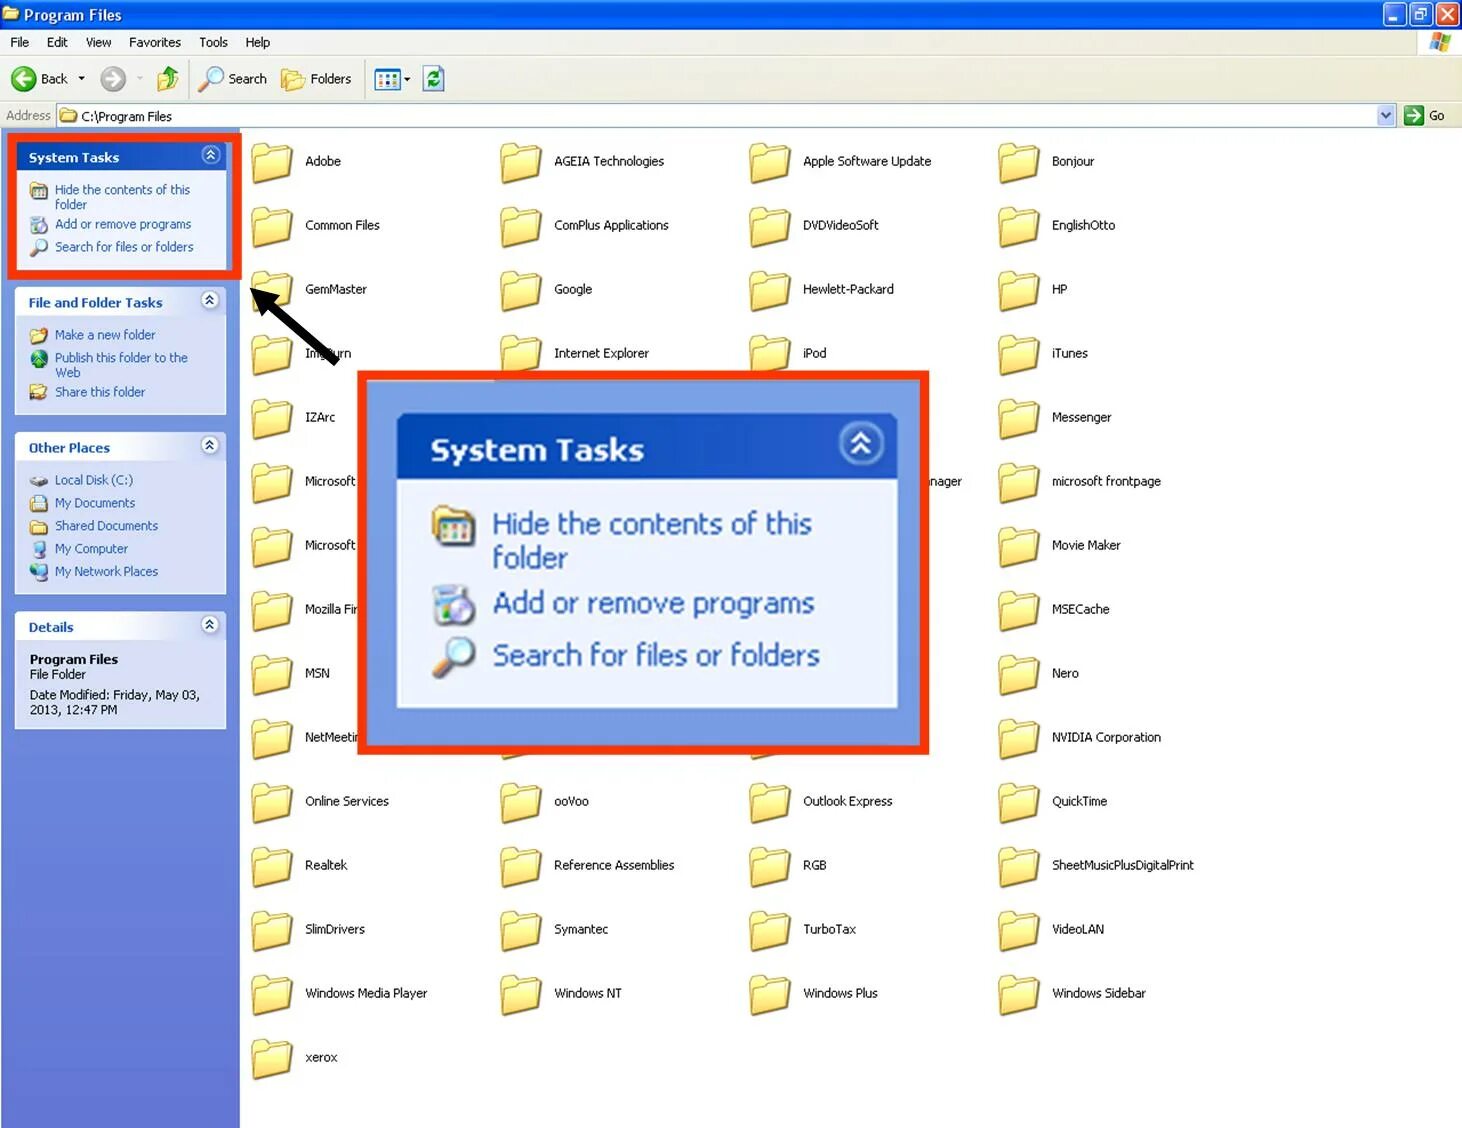
Task: Select the Adobe folder icon
Action: [x=272, y=162]
